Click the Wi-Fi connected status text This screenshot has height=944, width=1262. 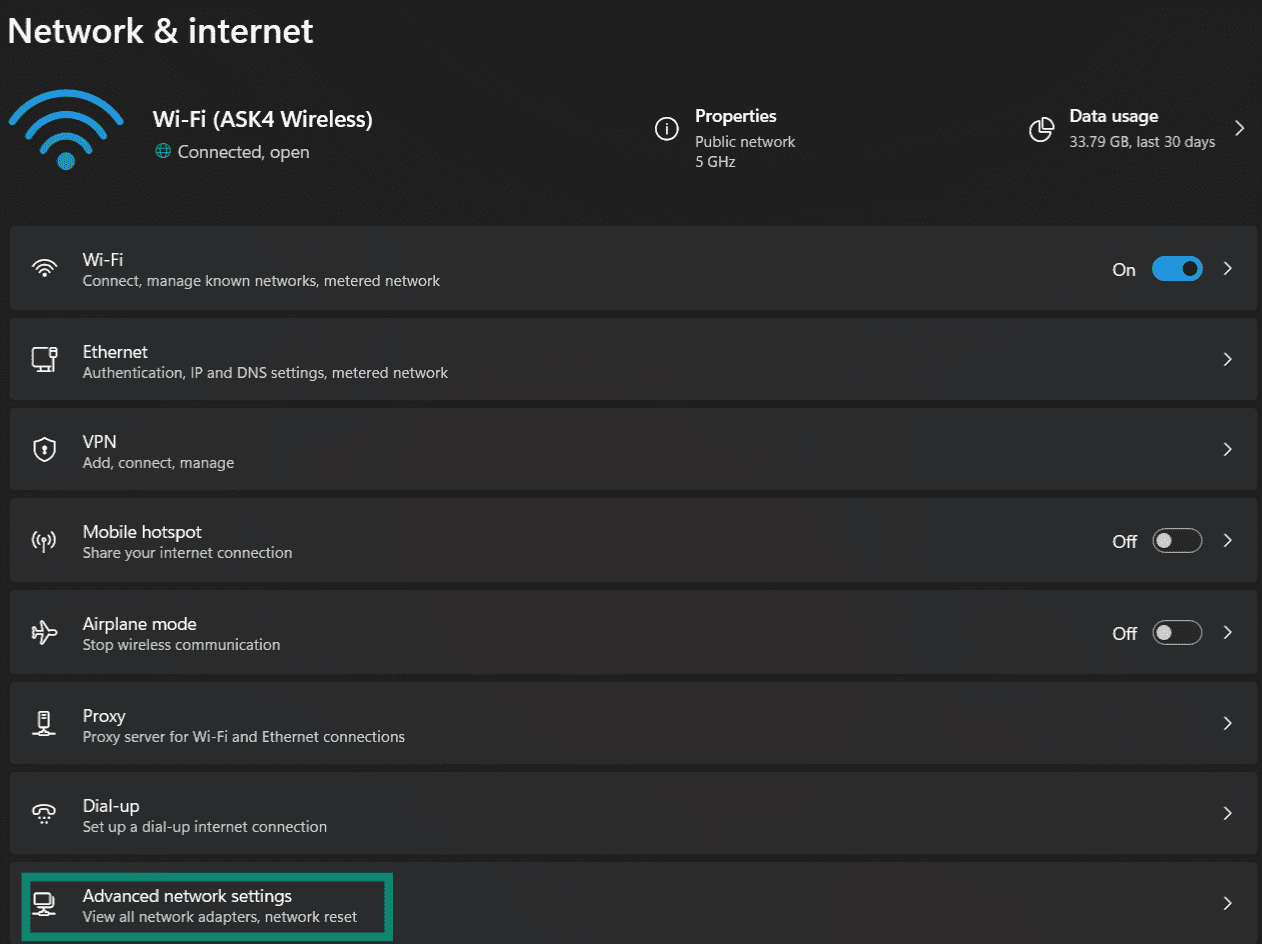tap(243, 151)
